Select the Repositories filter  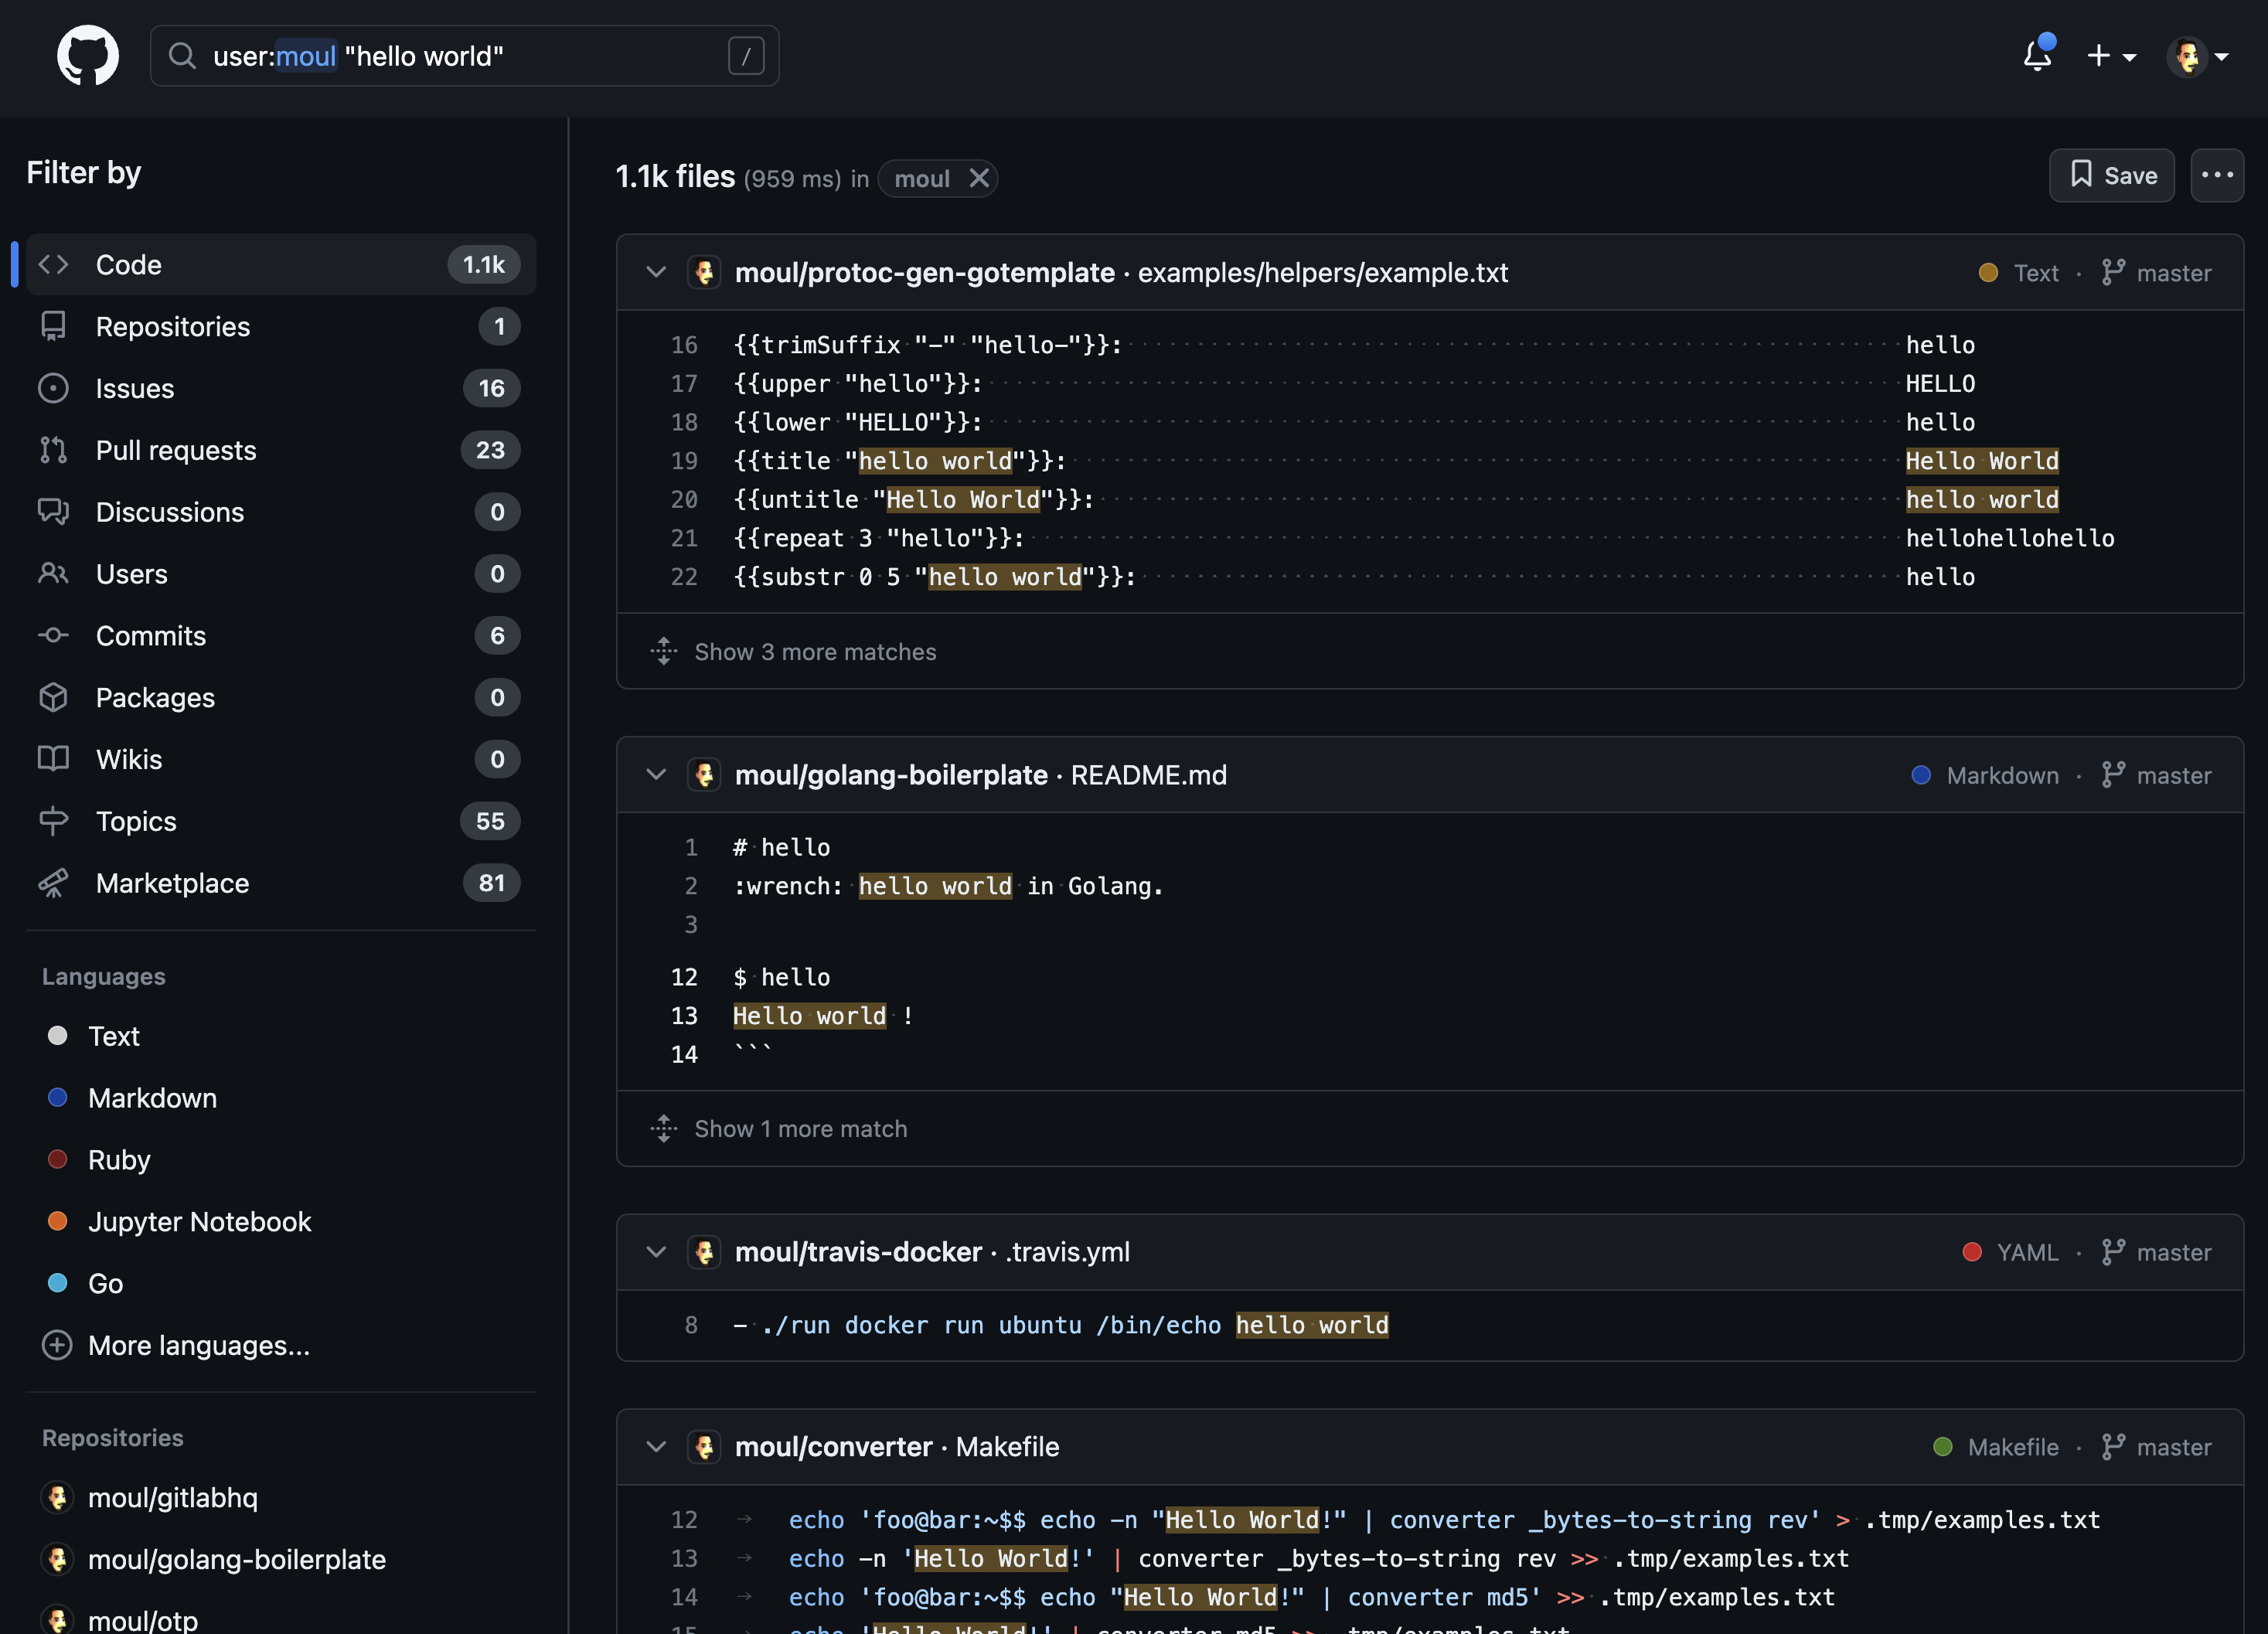click(281, 326)
